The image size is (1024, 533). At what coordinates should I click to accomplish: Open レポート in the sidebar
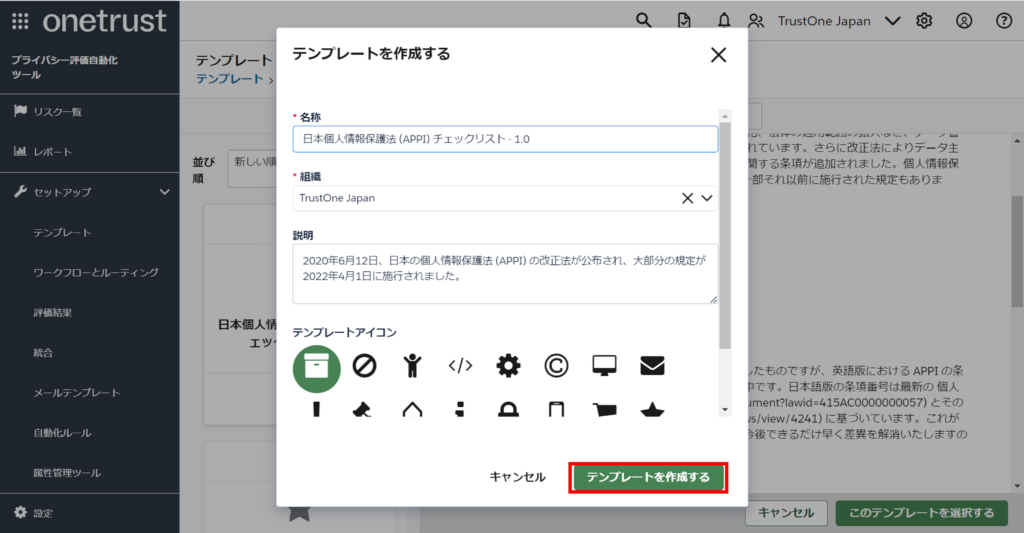click(53, 152)
